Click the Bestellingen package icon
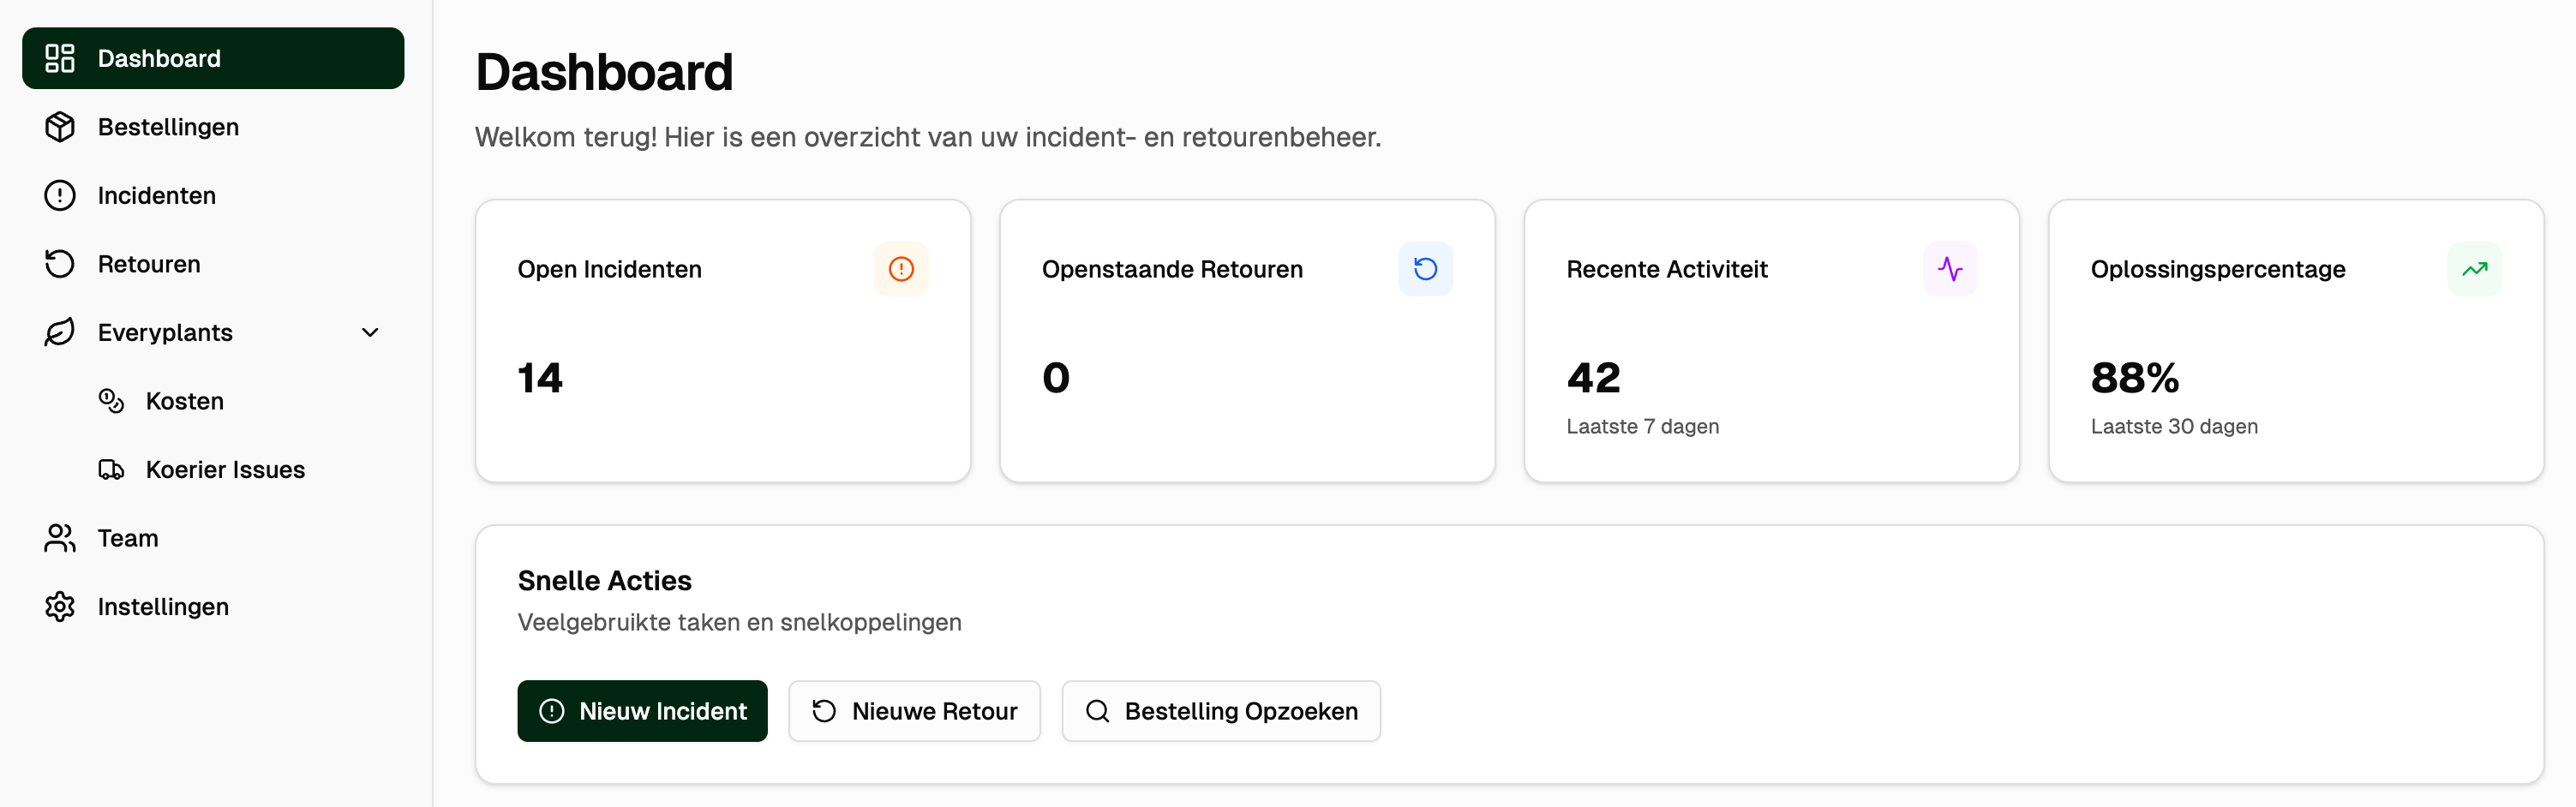Screen dimensions: 2576x807 coord(59,127)
